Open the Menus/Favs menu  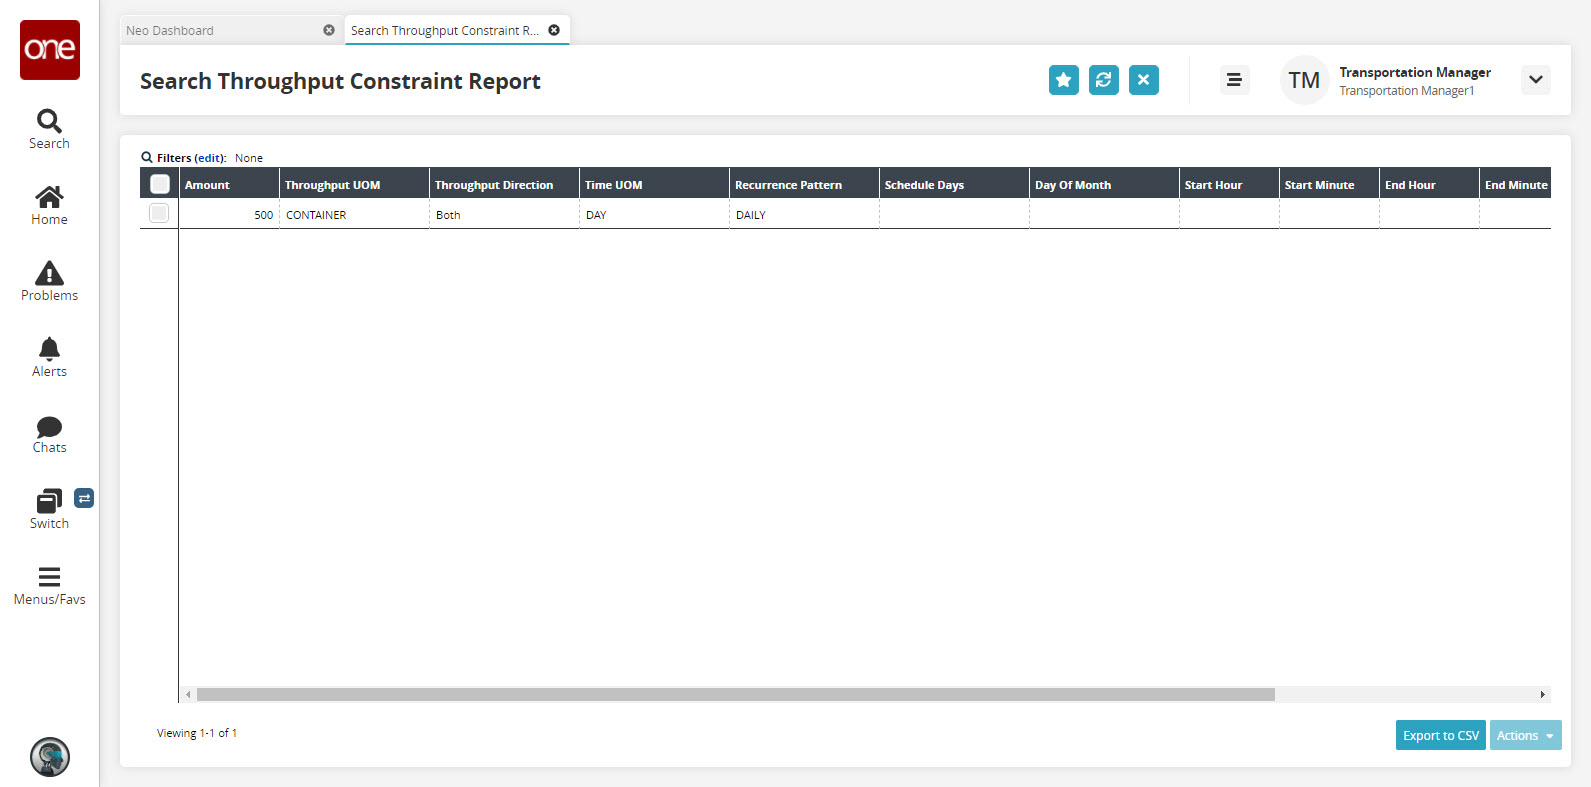point(49,586)
